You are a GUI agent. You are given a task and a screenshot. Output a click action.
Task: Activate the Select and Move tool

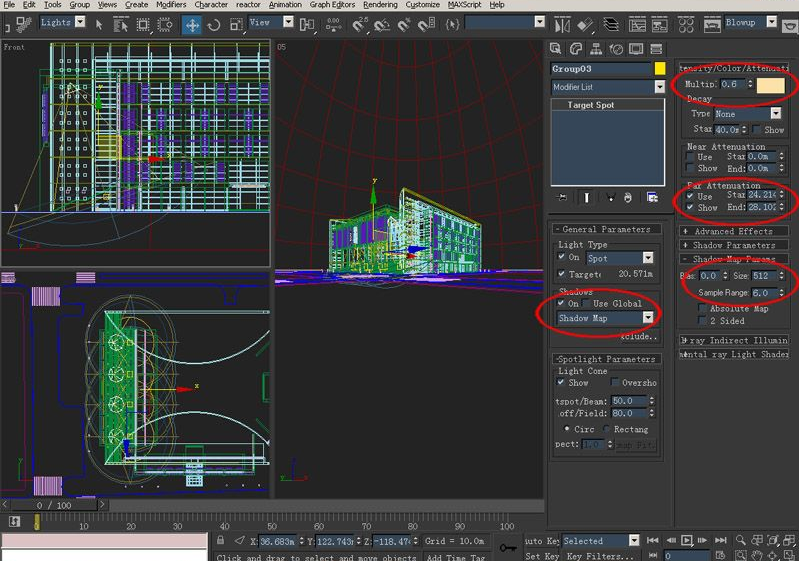[x=192, y=24]
